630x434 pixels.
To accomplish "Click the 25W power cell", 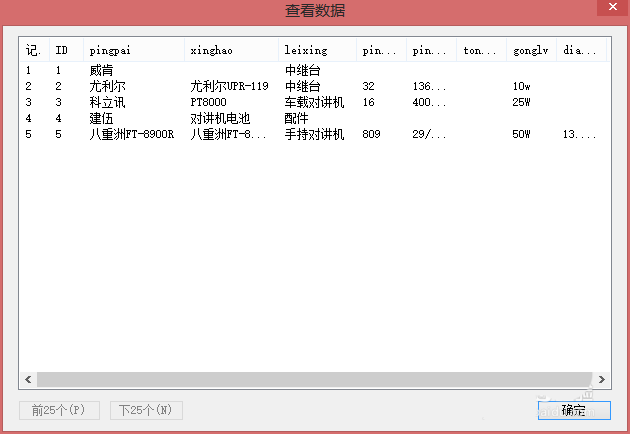I will point(522,102).
